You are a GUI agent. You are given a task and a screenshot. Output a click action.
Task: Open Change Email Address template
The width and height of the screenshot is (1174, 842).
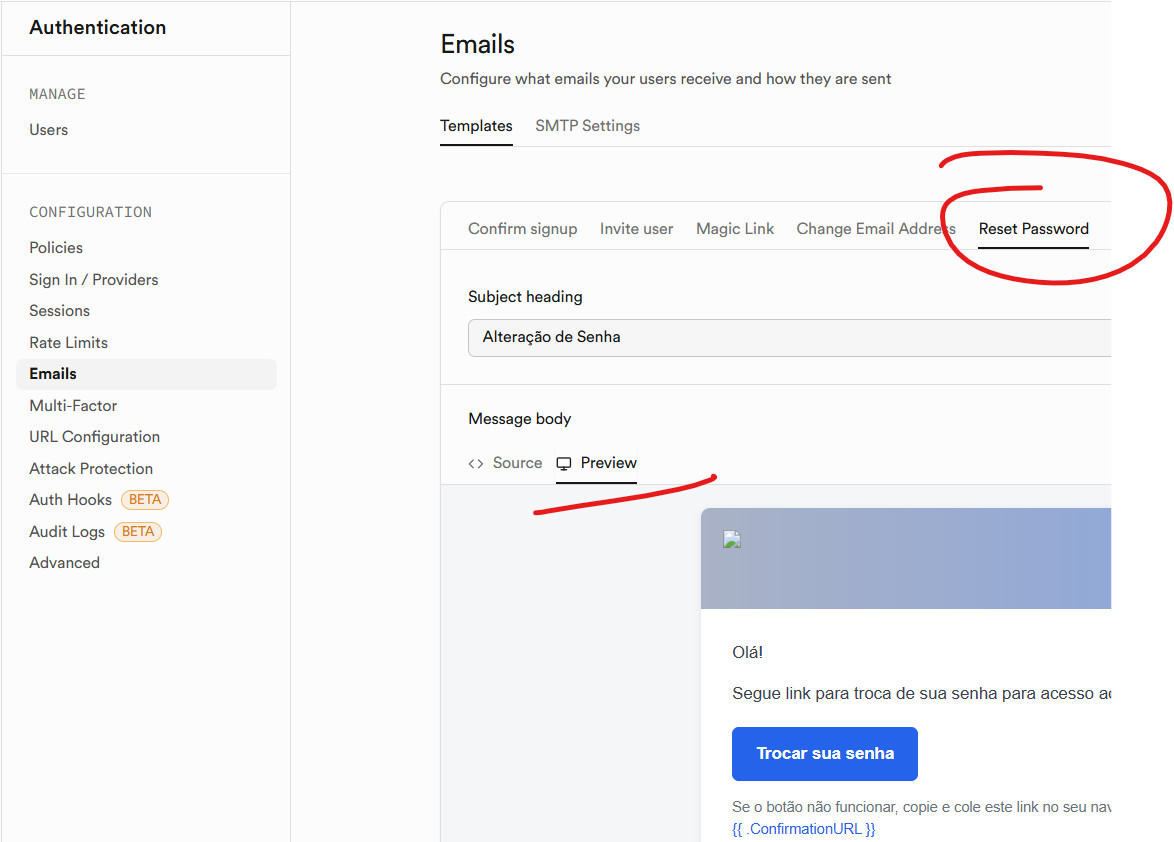875,229
